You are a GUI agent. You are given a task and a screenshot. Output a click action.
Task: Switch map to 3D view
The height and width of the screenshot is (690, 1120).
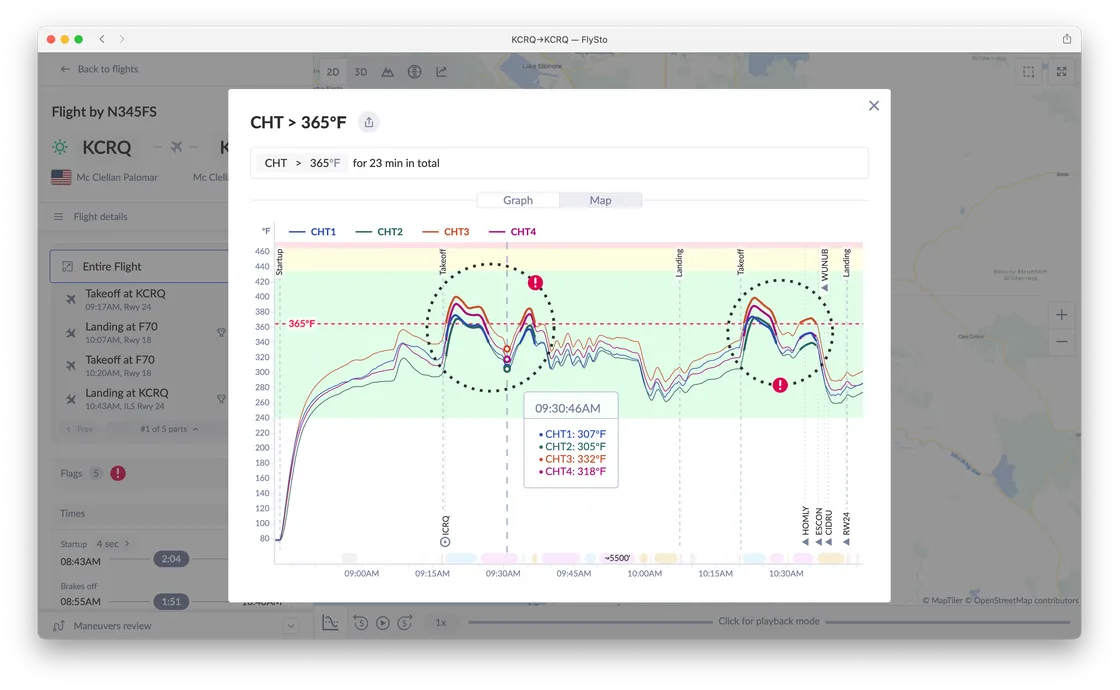tap(361, 72)
